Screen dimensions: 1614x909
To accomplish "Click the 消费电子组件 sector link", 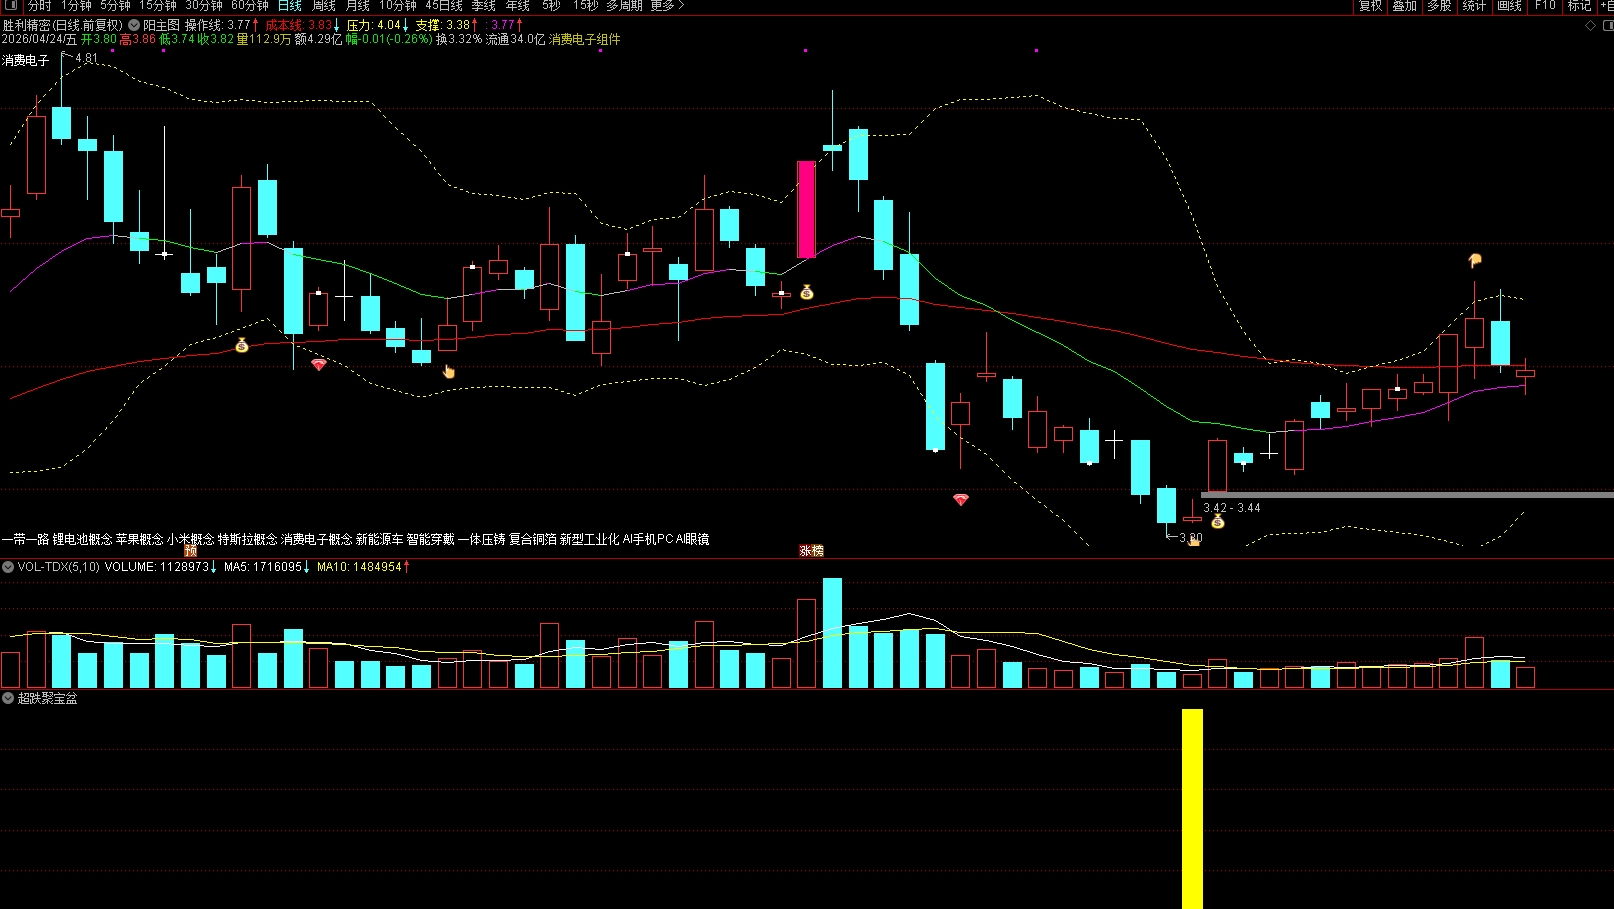I will (x=585, y=40).
